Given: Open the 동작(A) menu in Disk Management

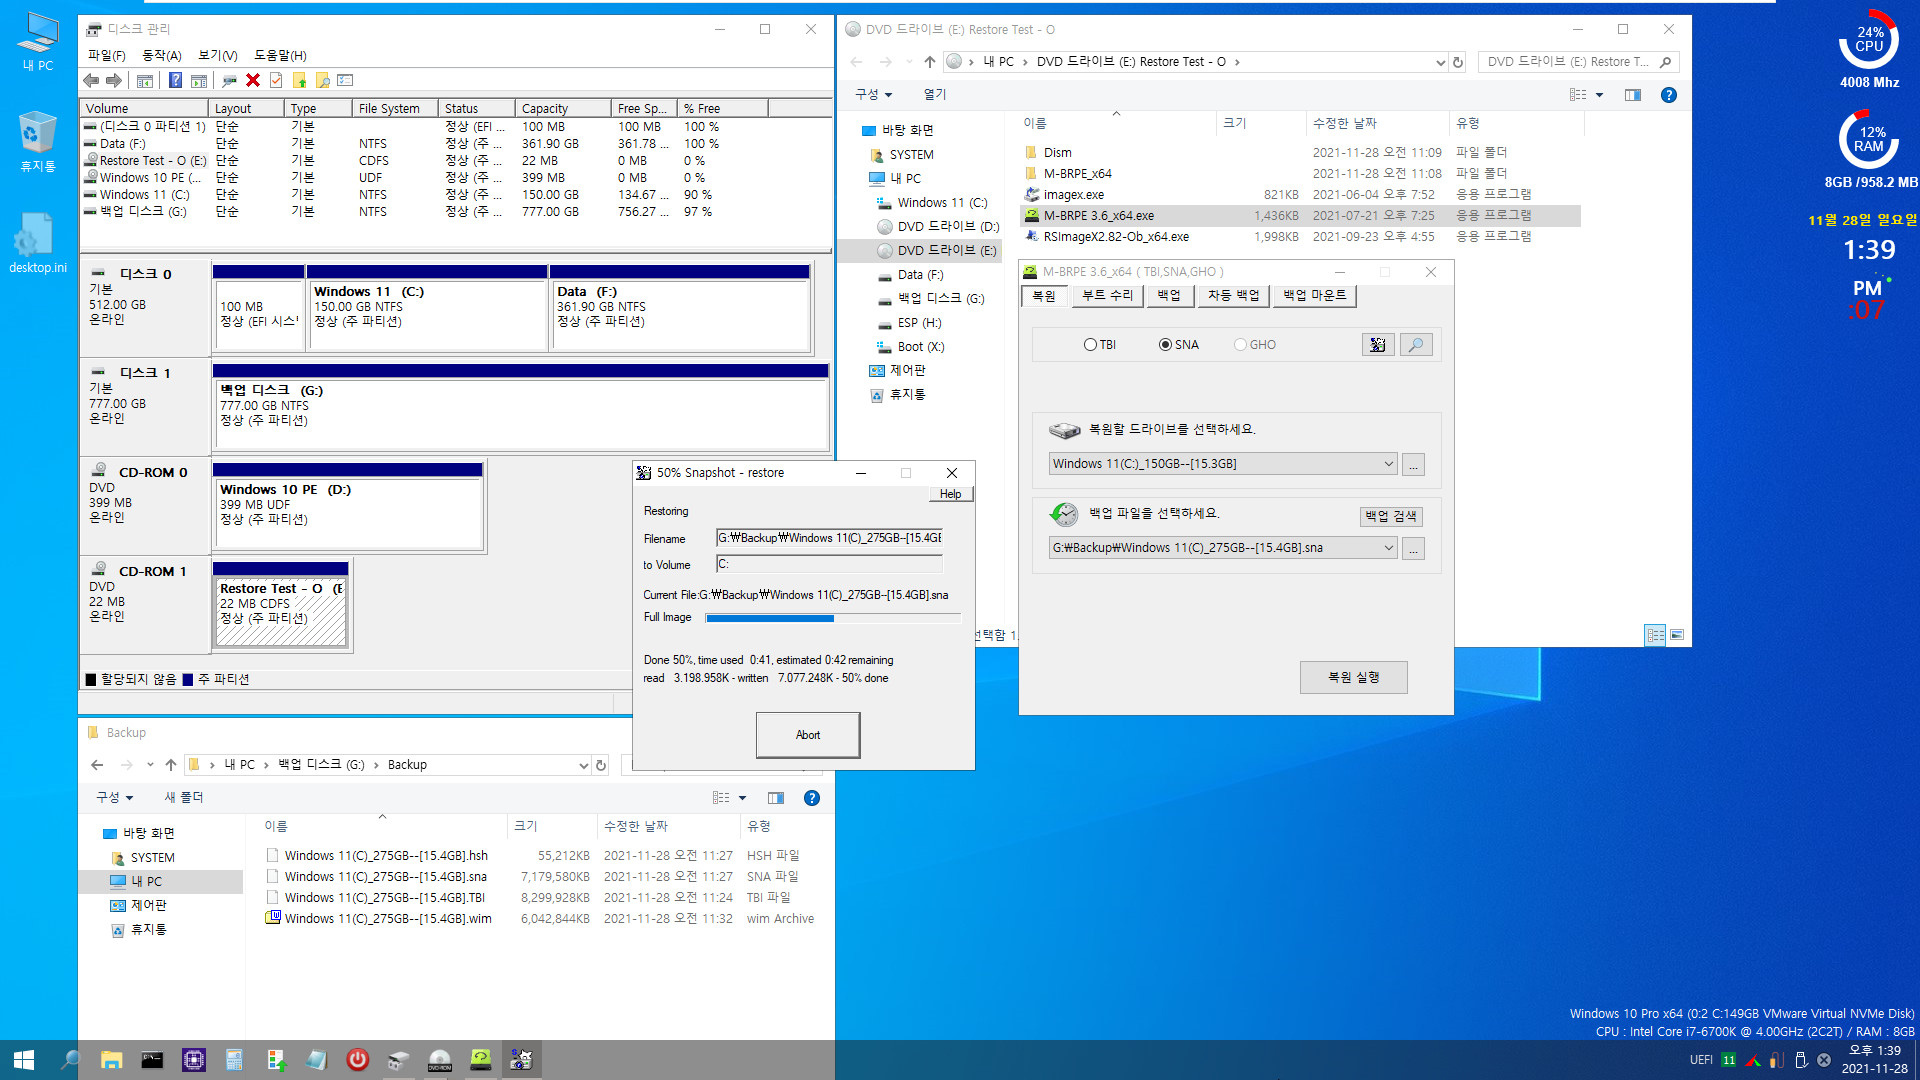Looking at the screenshot, I should pyautogui.click(x=162, y=56).
